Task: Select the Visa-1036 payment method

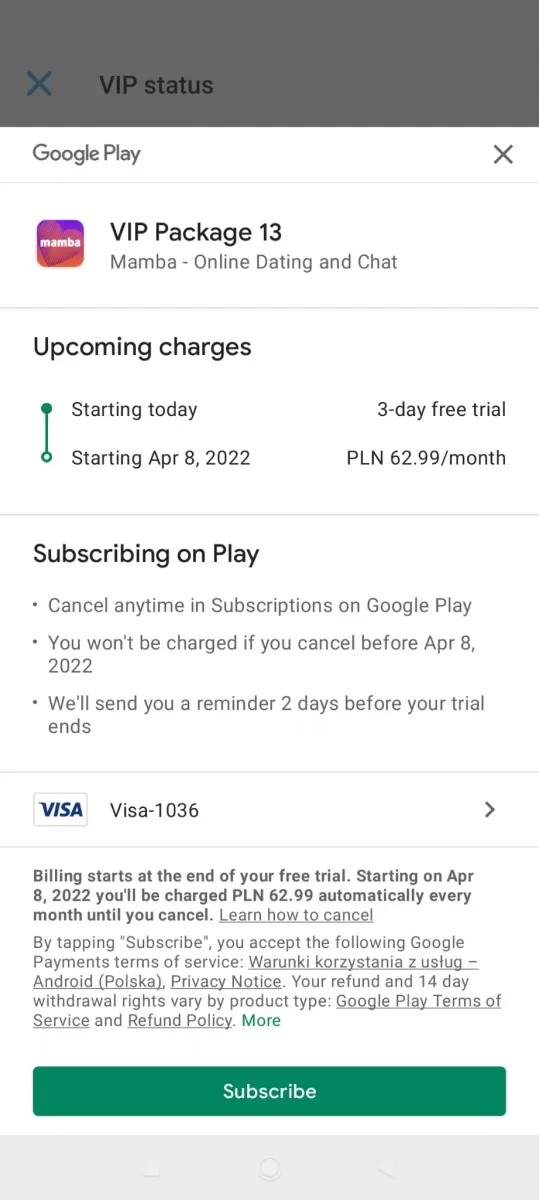Action: pos(269,810)
